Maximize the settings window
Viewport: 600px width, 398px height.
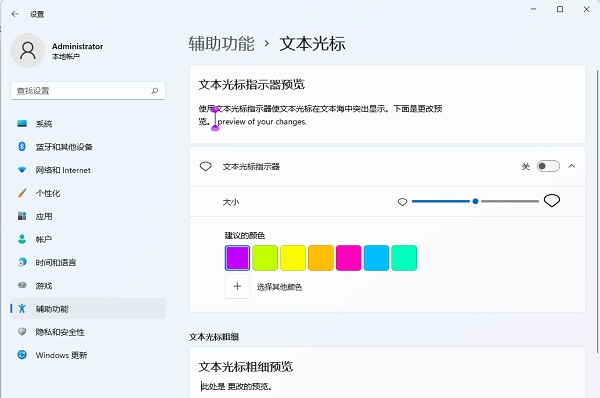pyautogui.click(x=560, y=9)
